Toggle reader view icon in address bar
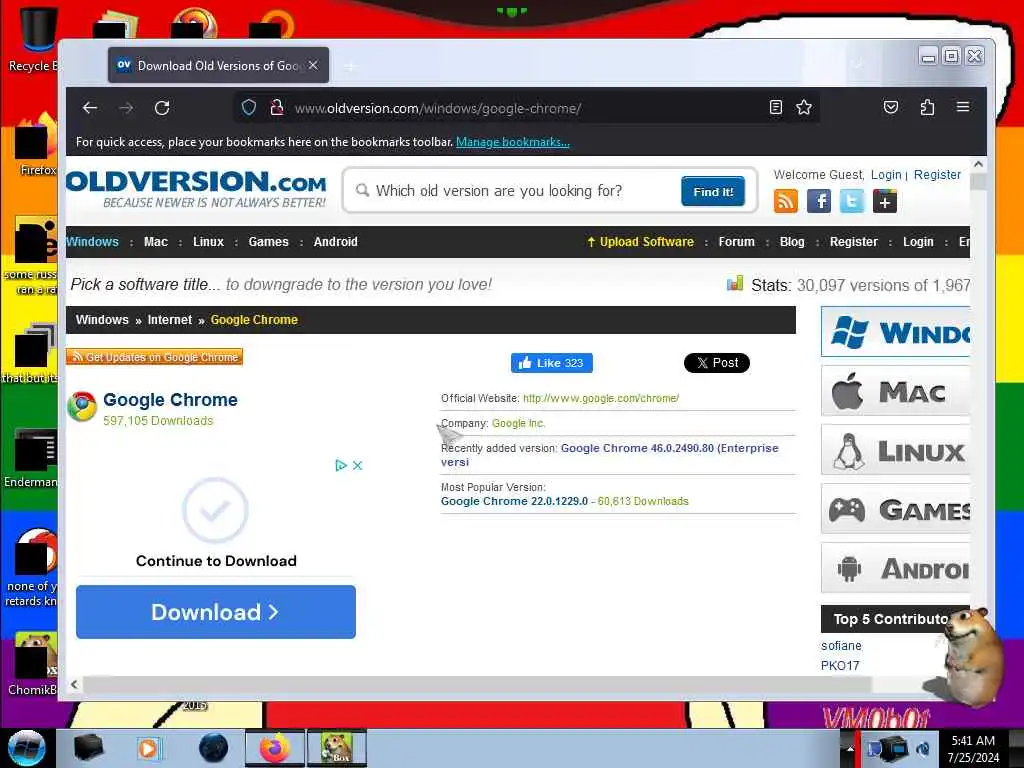 point(775,108)
